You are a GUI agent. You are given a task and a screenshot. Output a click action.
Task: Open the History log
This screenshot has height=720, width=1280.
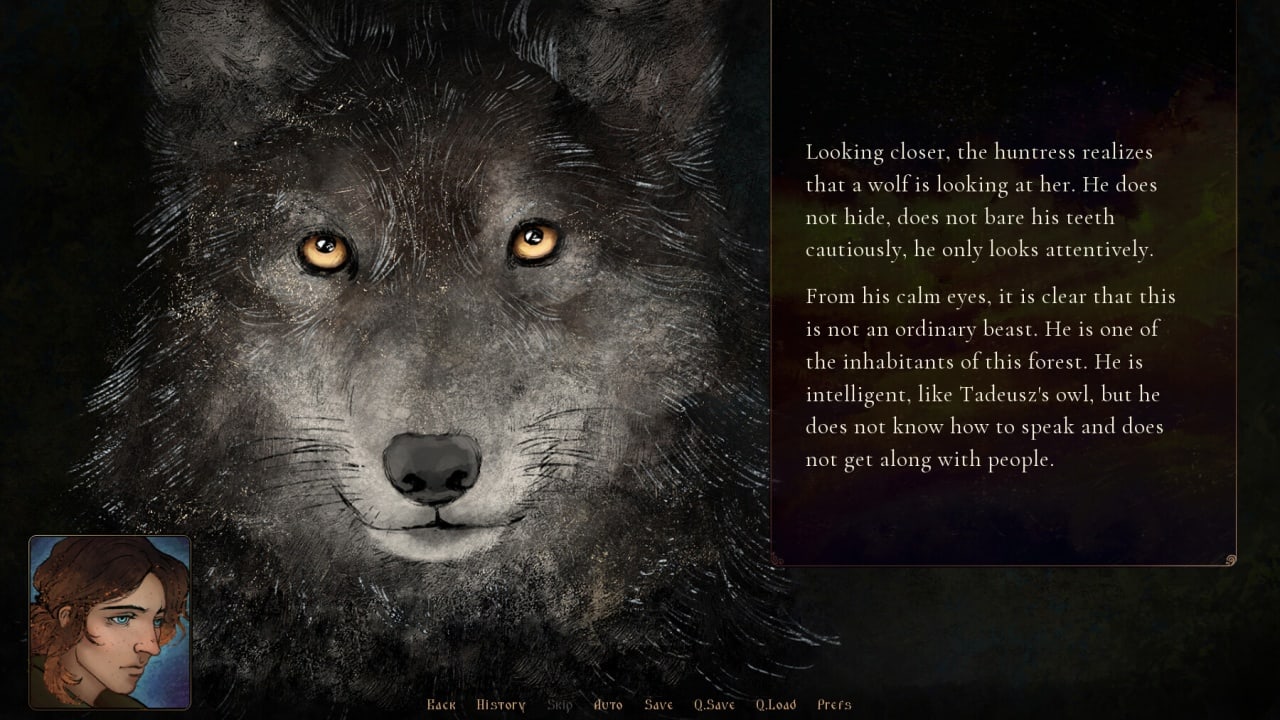(501, 705)
